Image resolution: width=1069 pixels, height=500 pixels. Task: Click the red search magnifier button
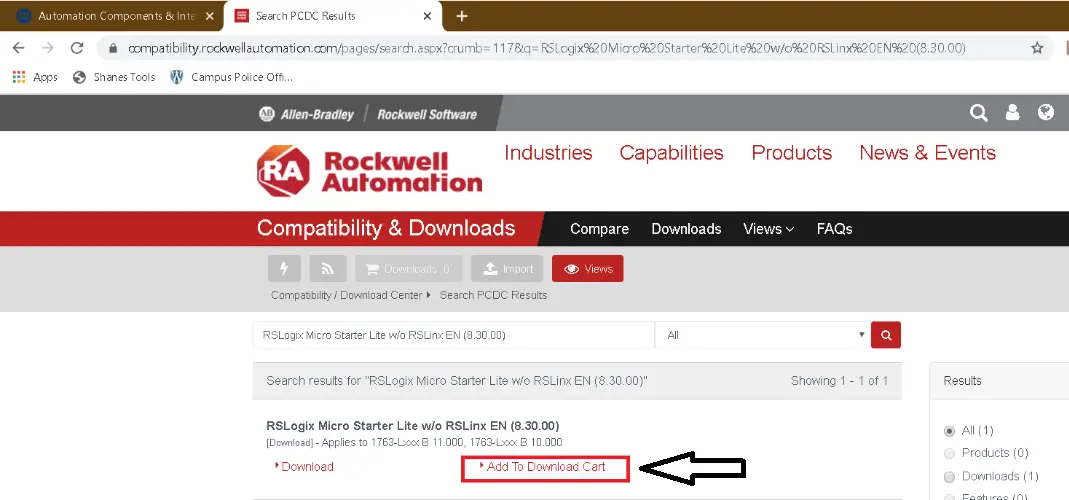[886, 335]
